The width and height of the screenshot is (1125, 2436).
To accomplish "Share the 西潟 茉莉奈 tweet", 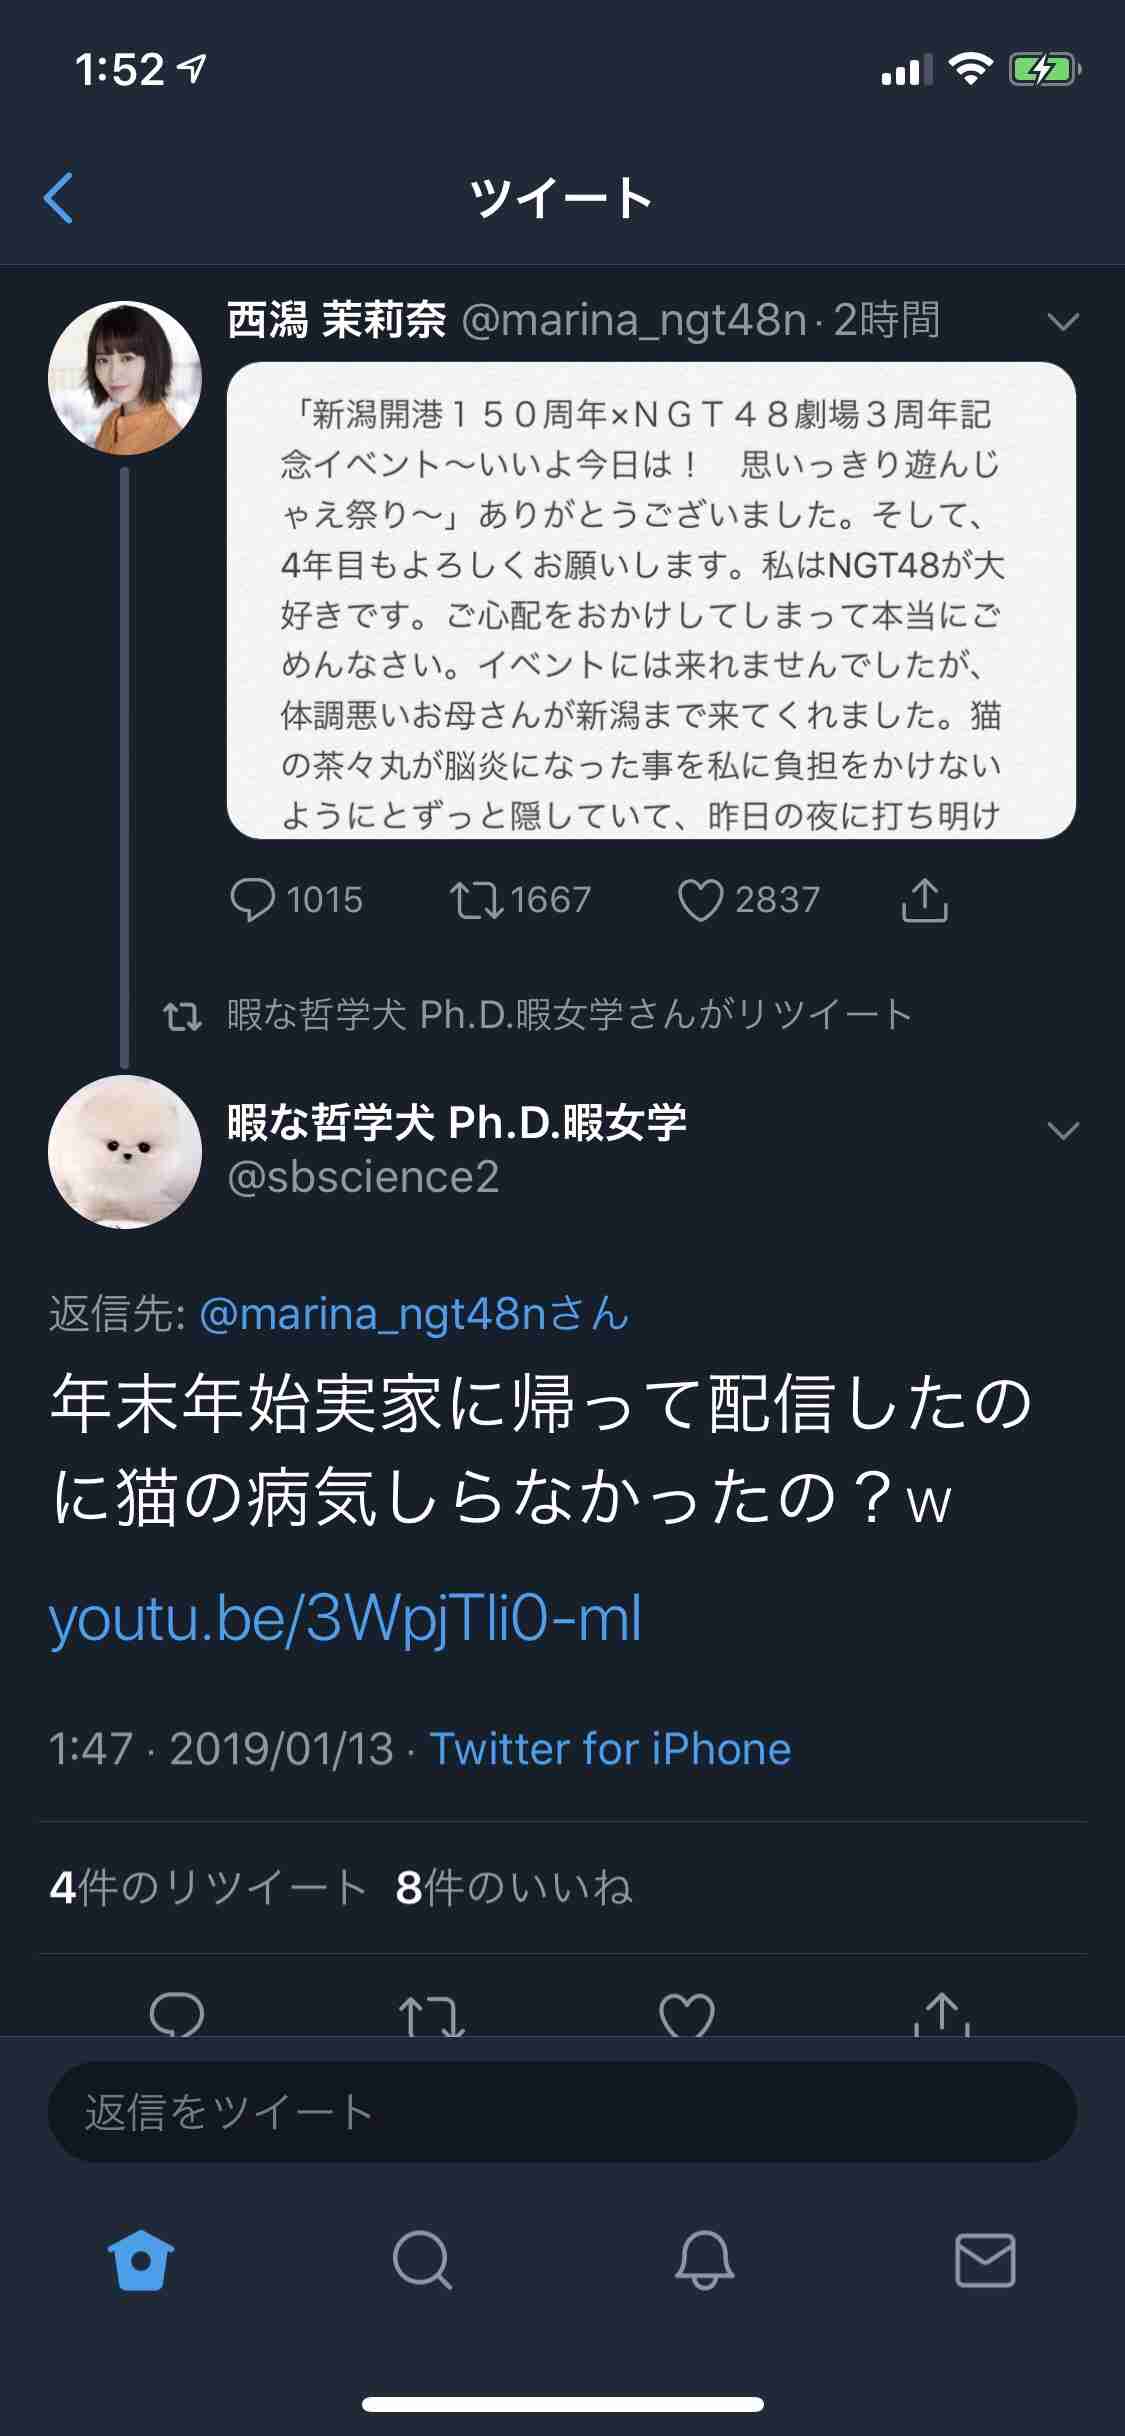I will [924, 900].
